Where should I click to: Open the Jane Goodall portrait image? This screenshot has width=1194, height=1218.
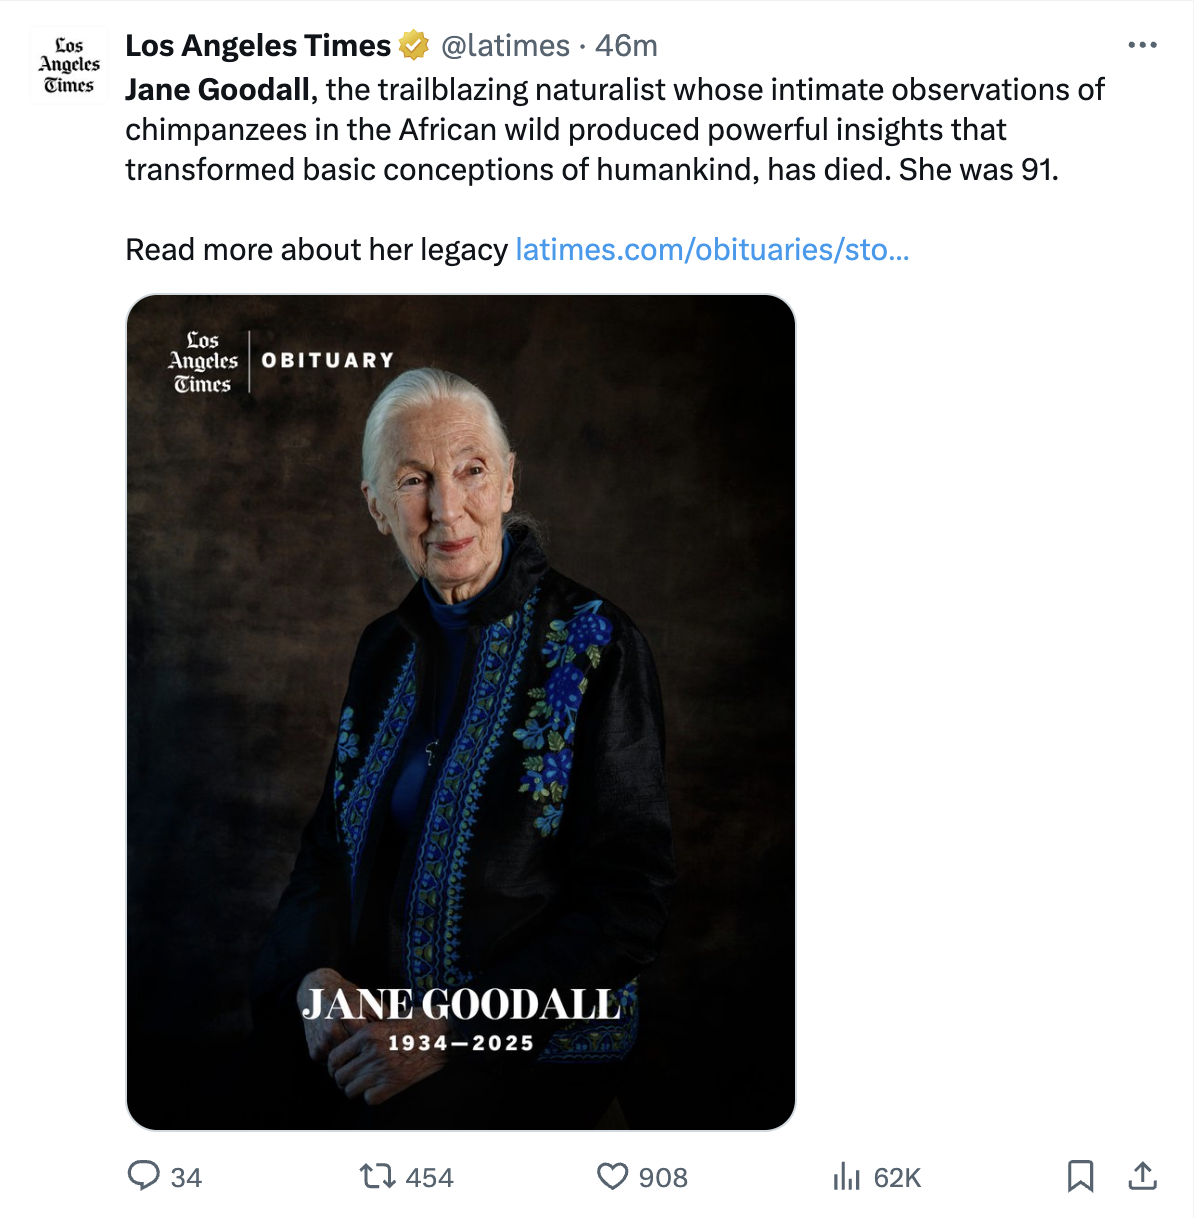point(461,700)
